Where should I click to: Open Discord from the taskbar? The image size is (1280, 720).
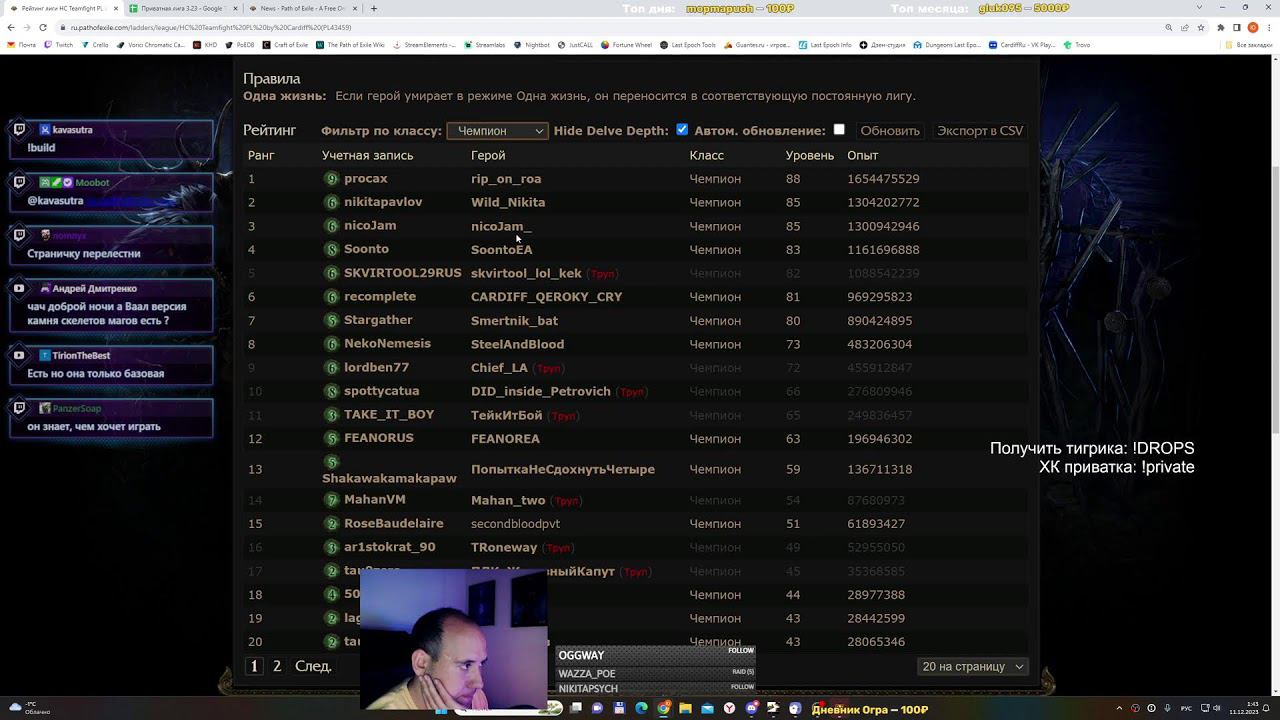tap(751, 708)
